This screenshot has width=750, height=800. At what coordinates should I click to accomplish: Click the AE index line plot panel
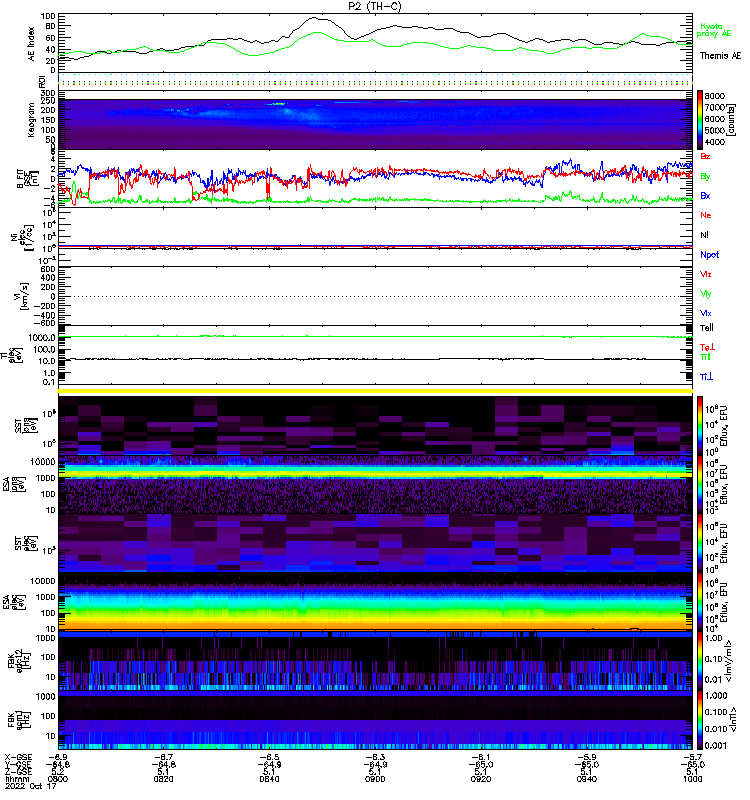(376, 44)
